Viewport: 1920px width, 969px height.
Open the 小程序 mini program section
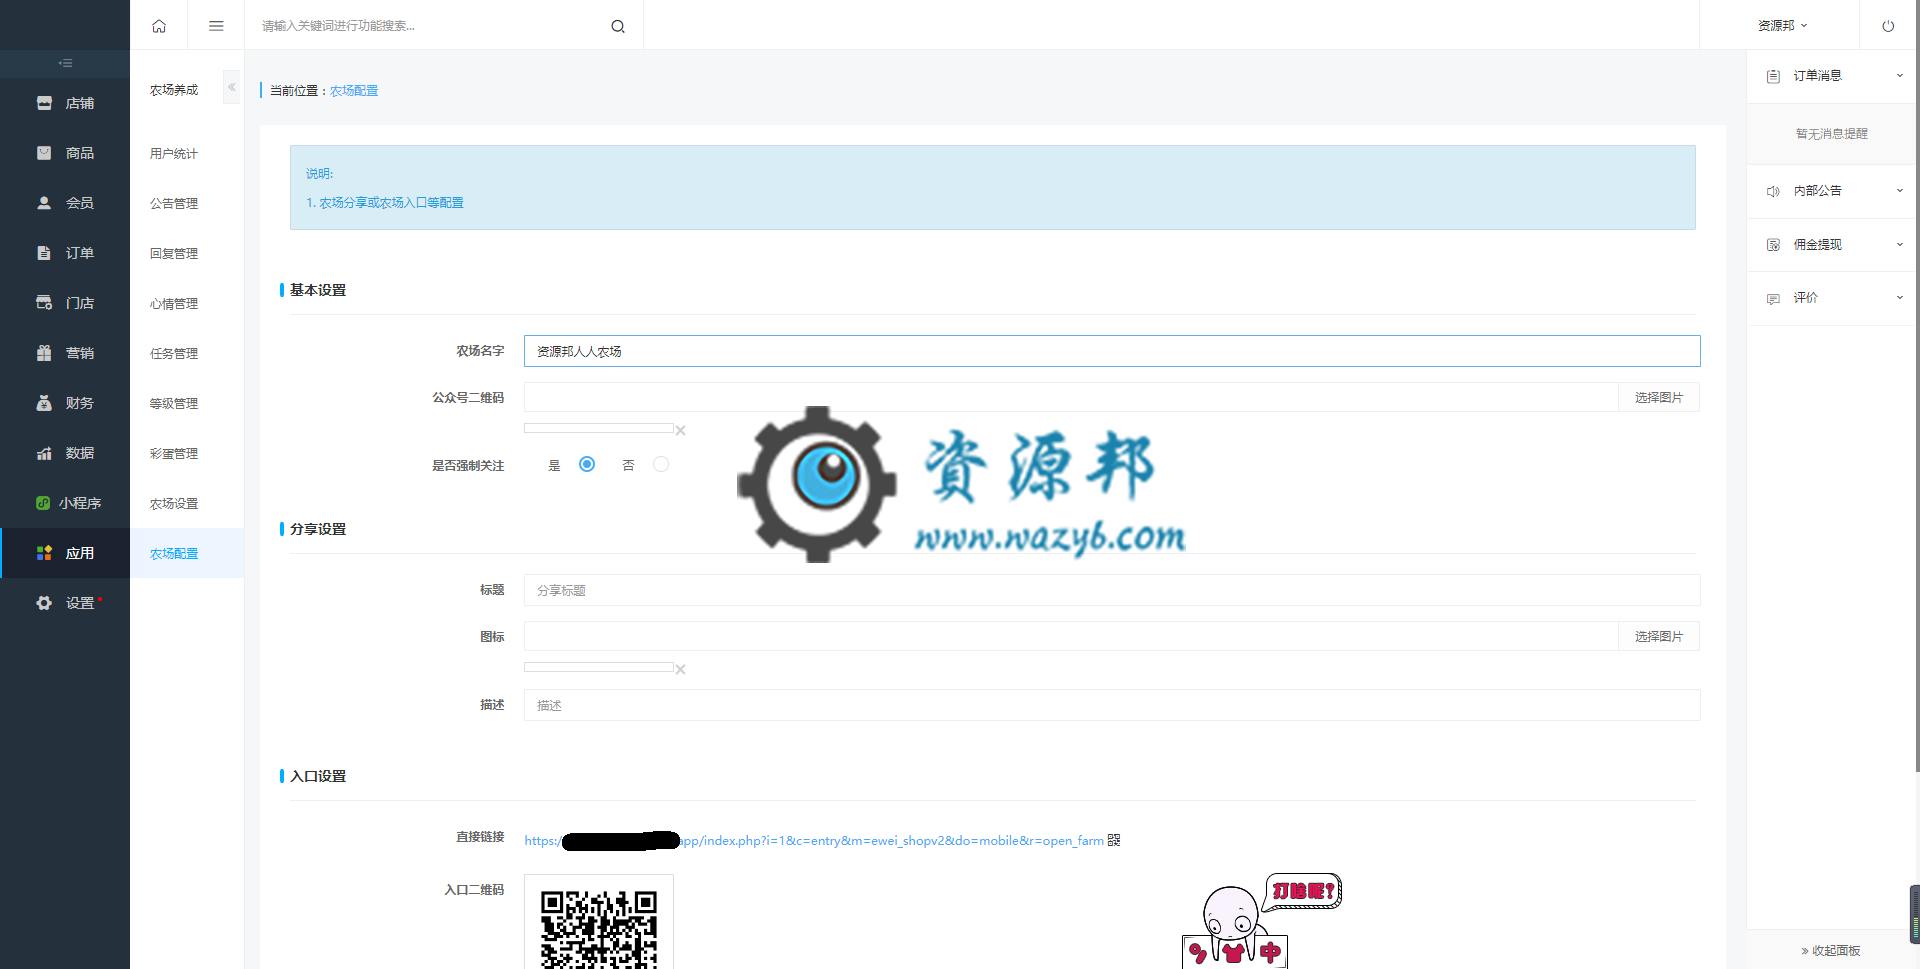pyautogui.click(x=65, y=503)
